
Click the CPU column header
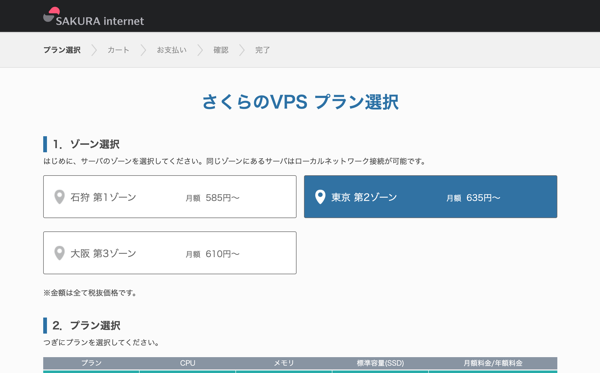(x=188, y=363)
